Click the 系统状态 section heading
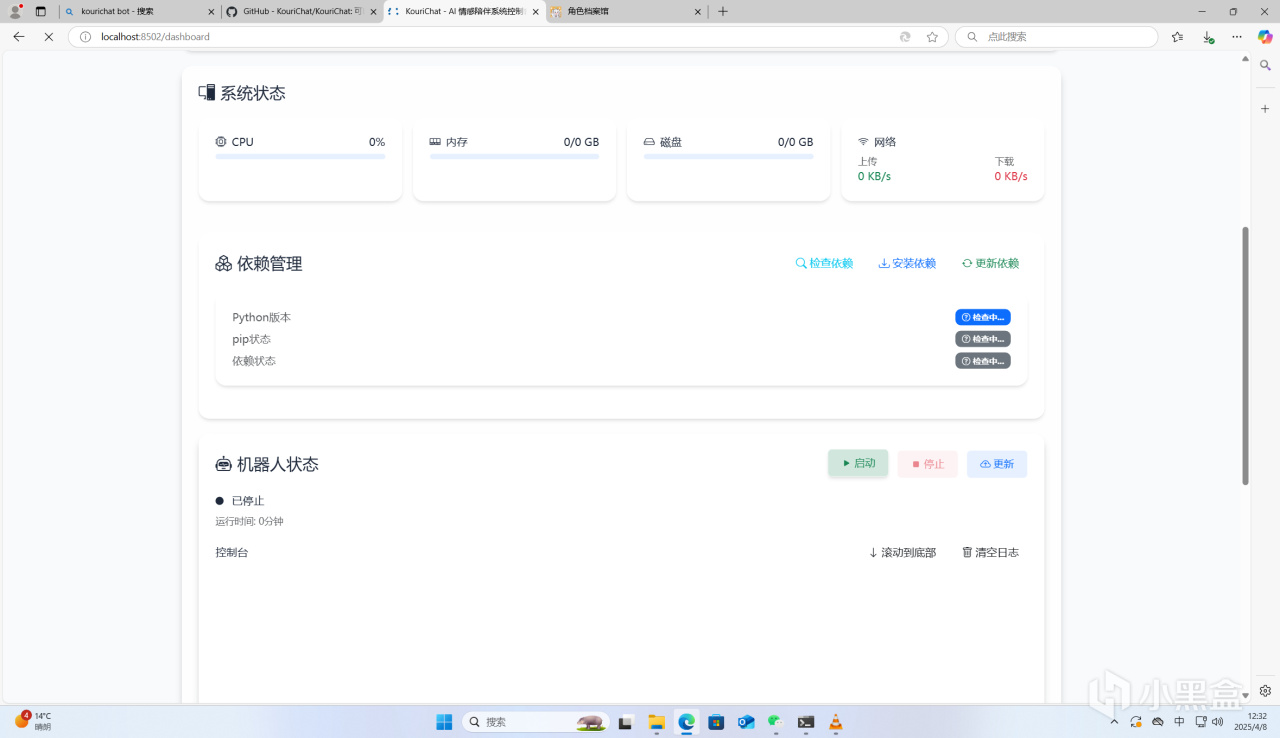 pos(242,93)
